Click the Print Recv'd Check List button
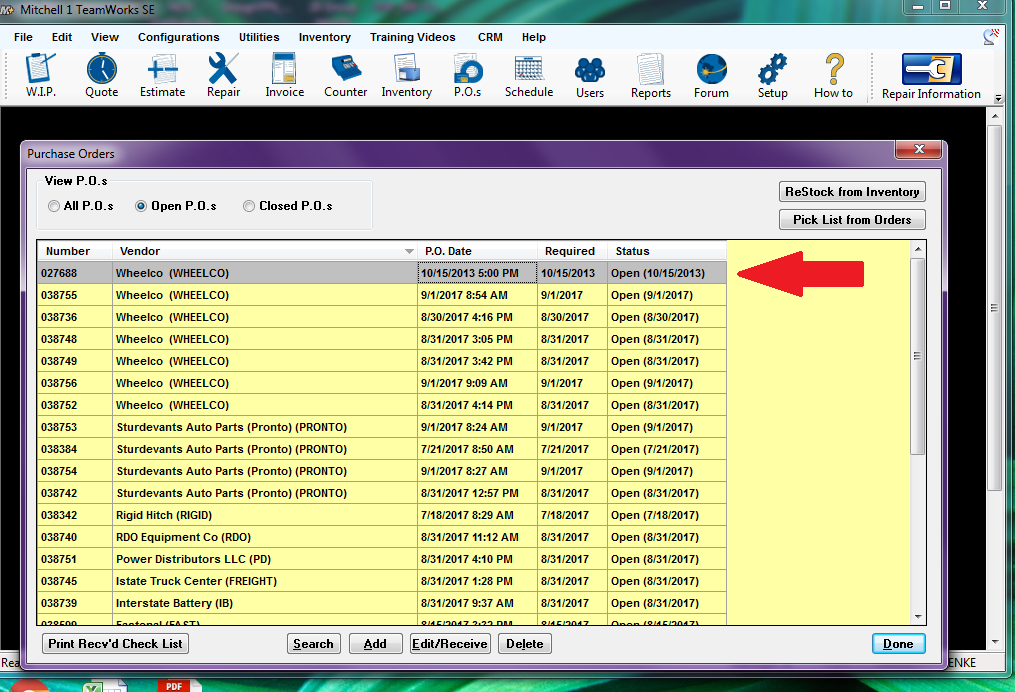 tap(115, 643)
